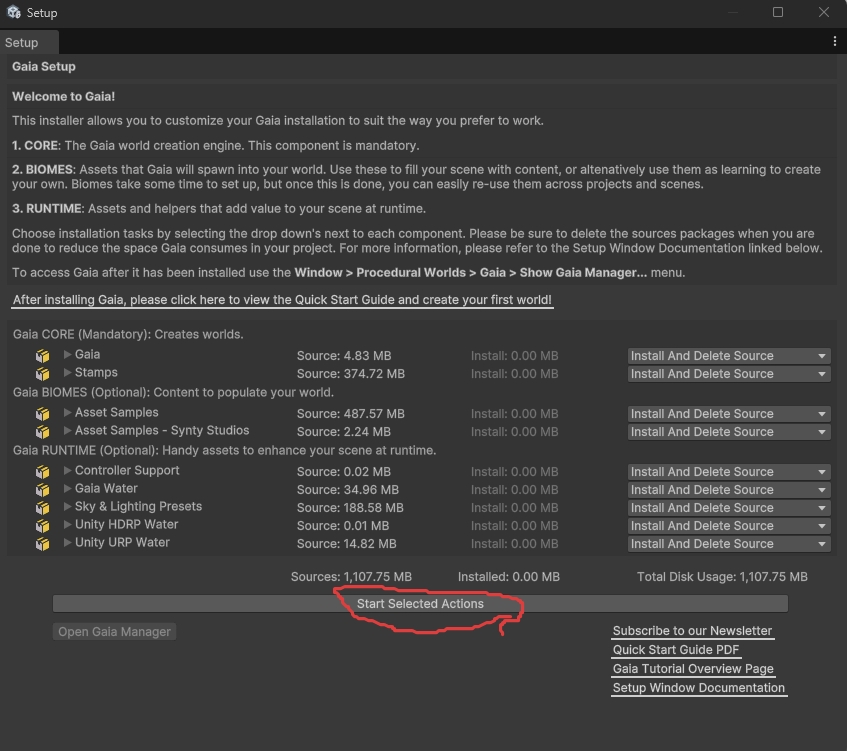Click package icon beside Unity HDRP Water
The height and width of the screenshot is (751, 847).
point(43,526)
